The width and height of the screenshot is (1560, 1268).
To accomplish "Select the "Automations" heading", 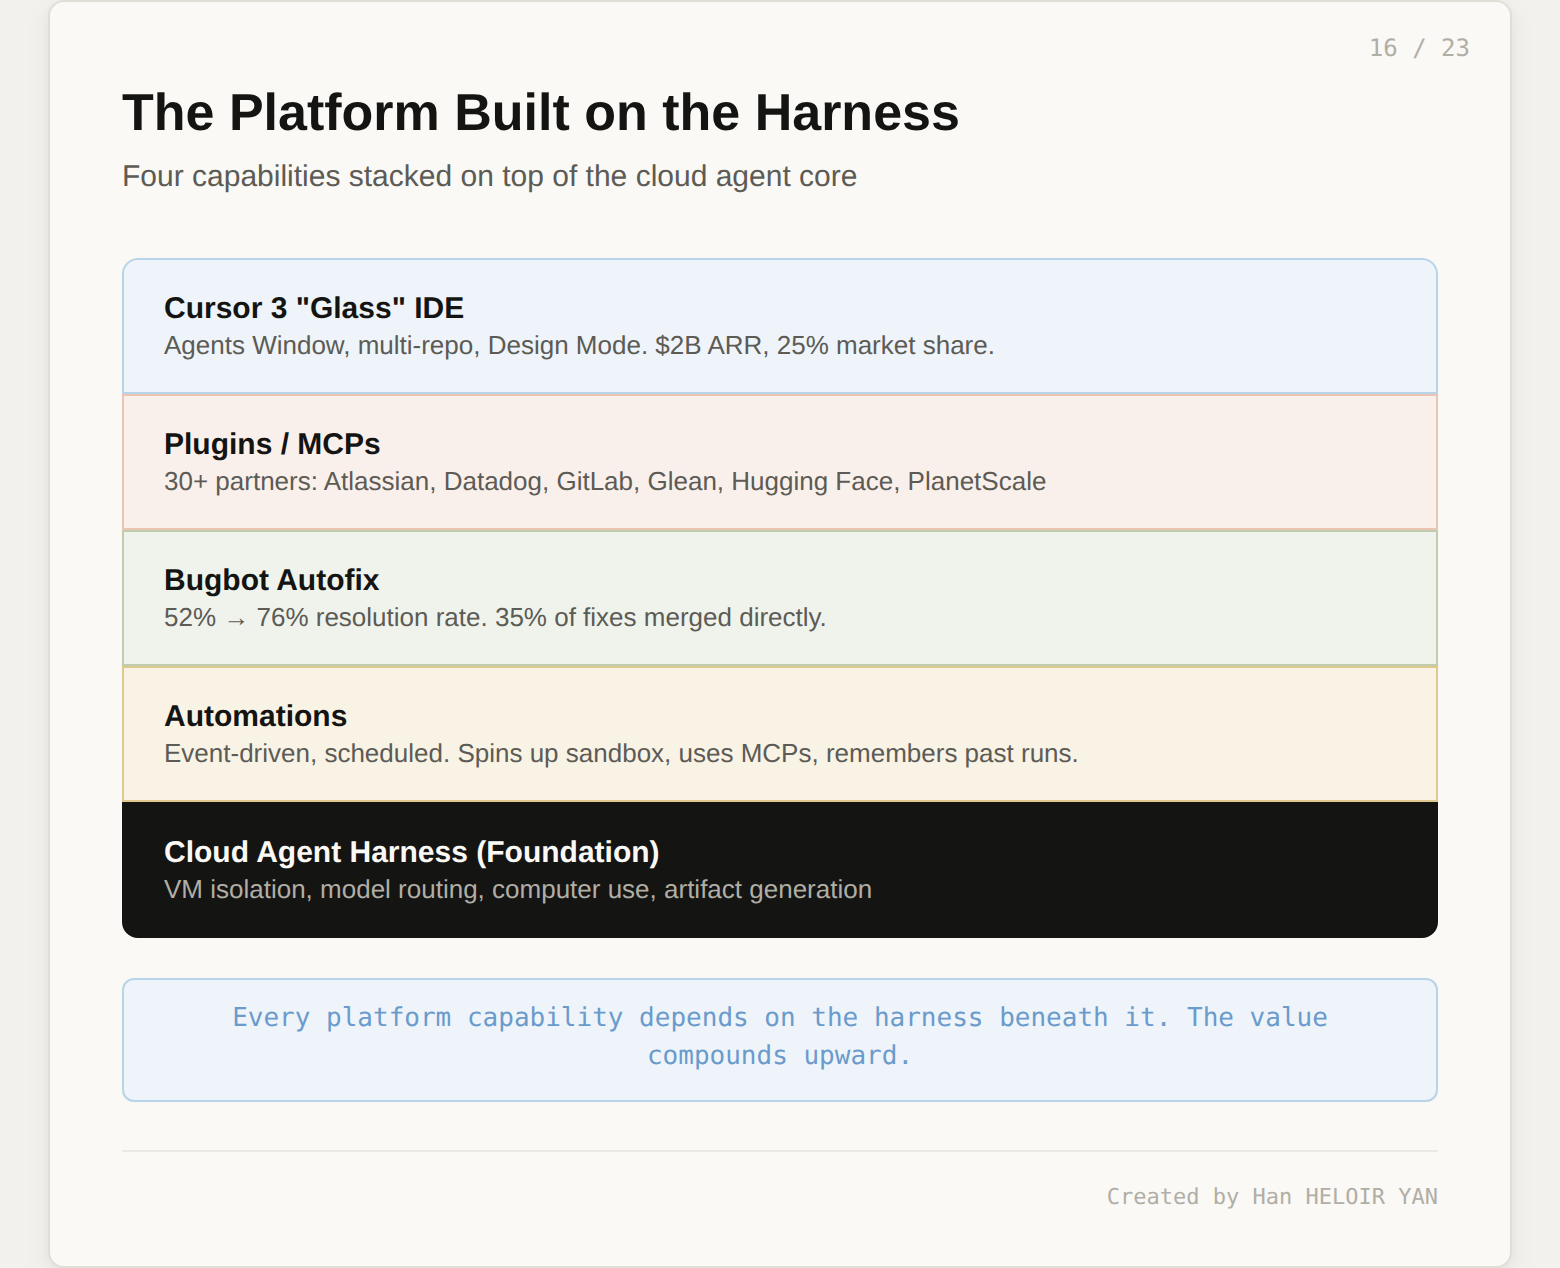I will [x=255, y=716].
